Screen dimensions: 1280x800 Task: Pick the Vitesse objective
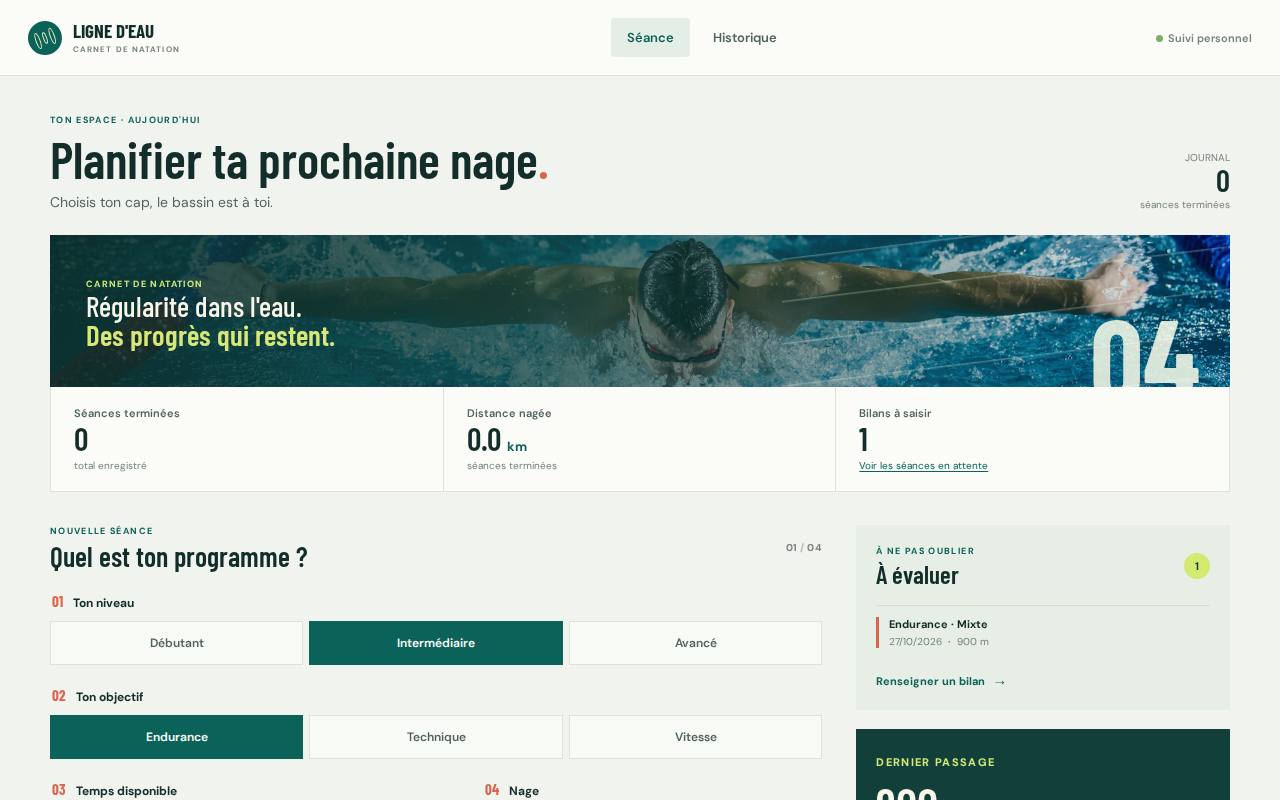(695, 737)
